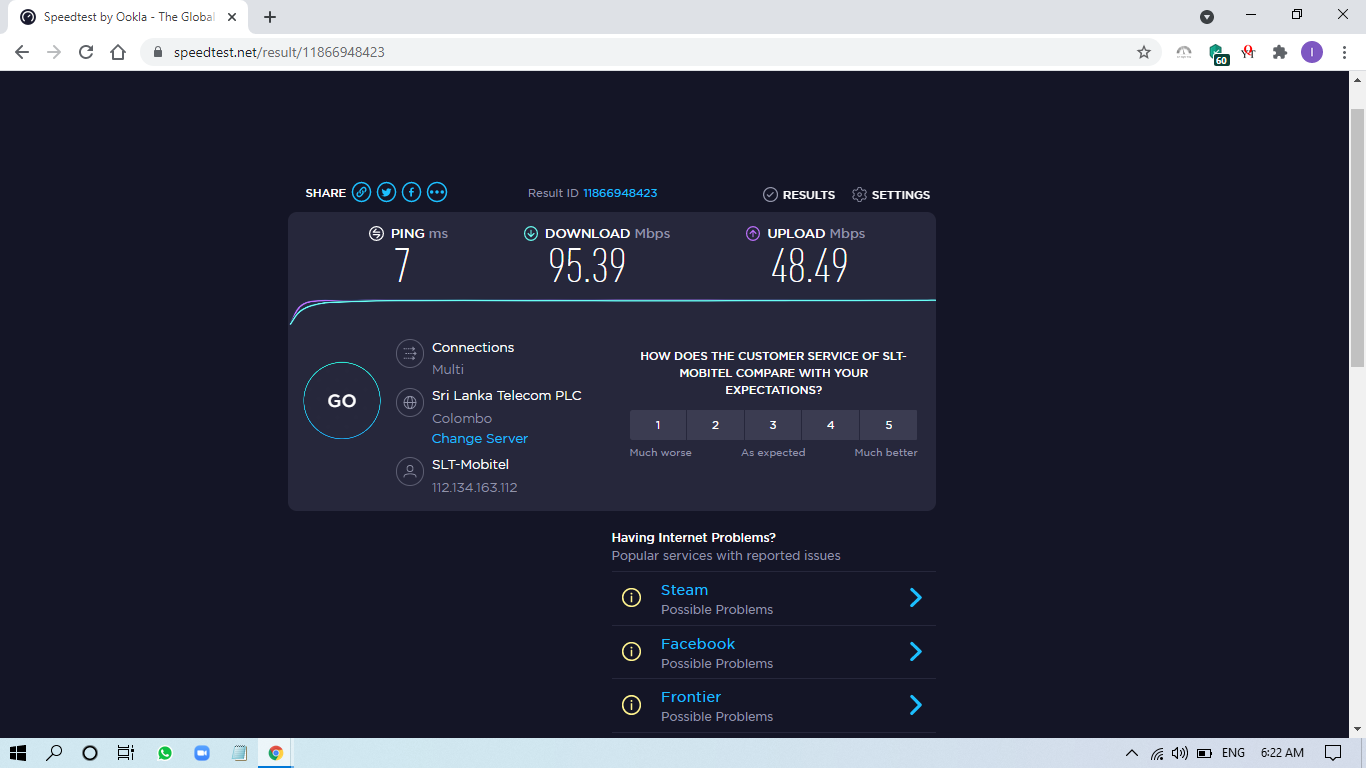Rate customer service 1 Much worse
The width and height of the screenshot is (1366, 768).
(x=658, y=425)
